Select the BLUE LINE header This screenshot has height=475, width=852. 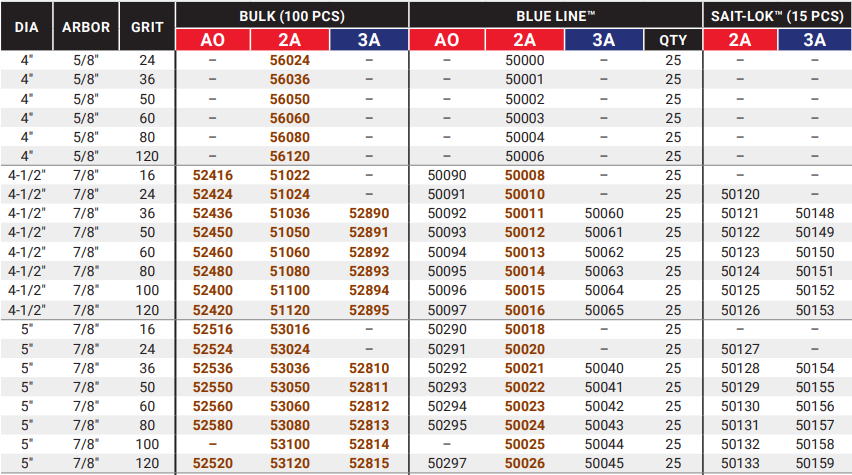pyautogui.click(x=555, y=15)
